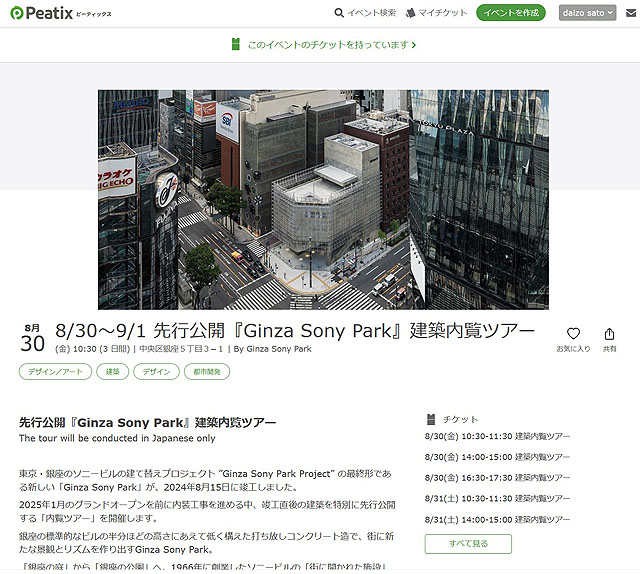Screen dimensions: 640x574
Task: Click venue address 中央区銀座5丁目3-1
Action: point(181,349)
